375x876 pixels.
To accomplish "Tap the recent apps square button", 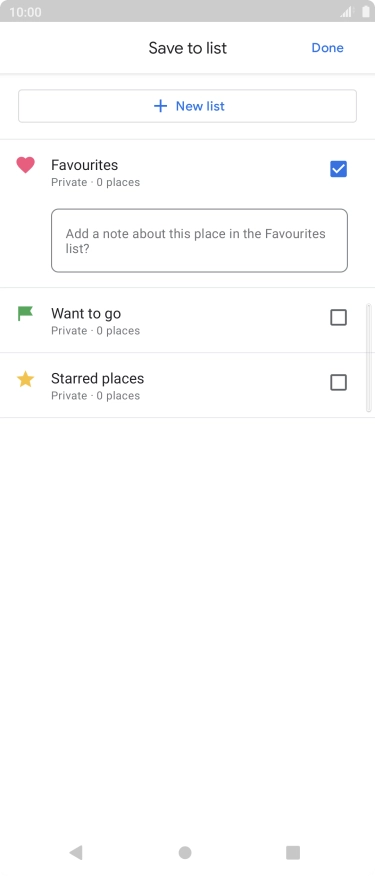I will [x=293, y=852].
